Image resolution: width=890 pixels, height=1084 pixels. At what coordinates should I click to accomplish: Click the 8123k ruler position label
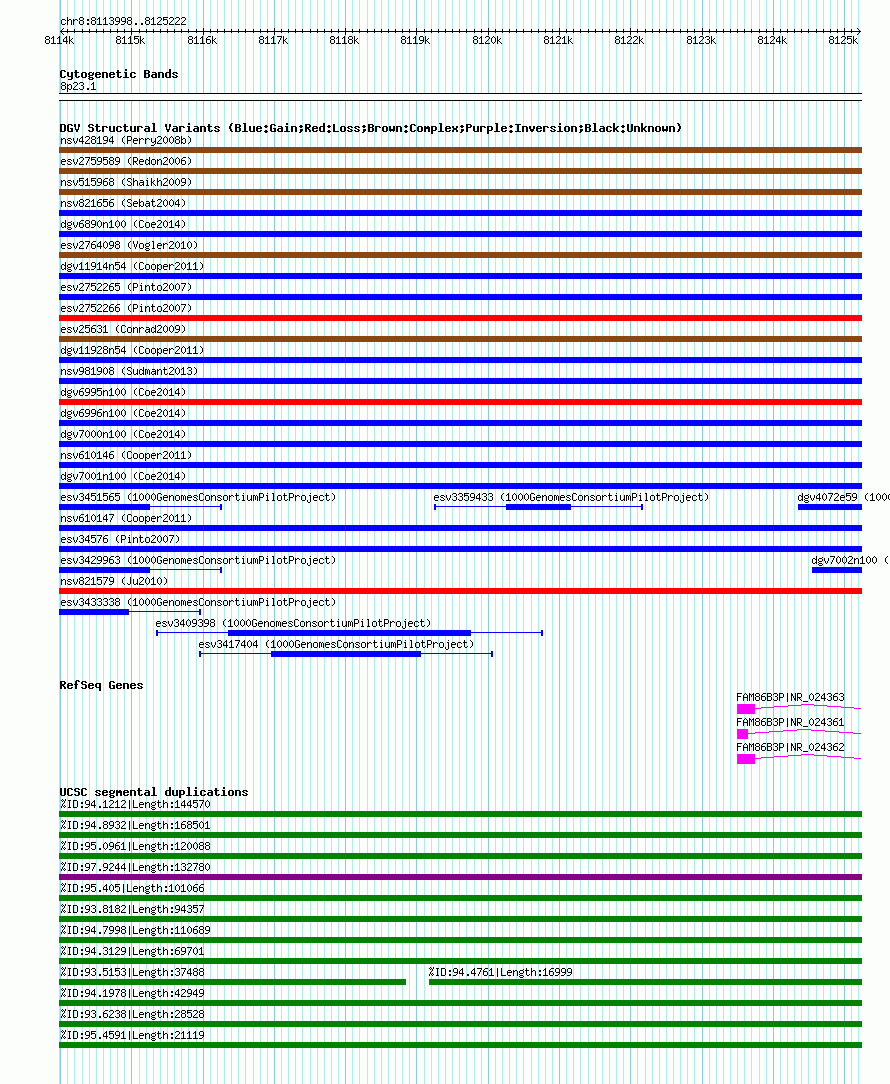[x=701, y=40]
